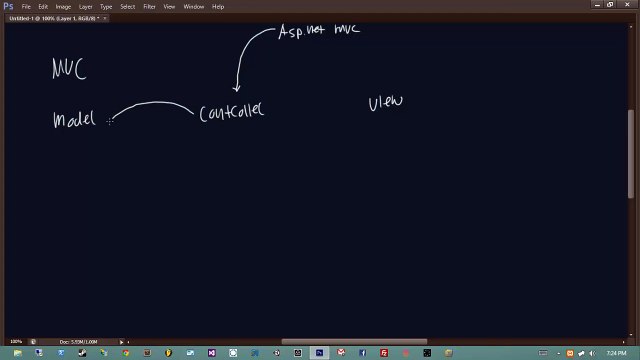Viewport: 640px width, 360px height.
Task: Open the Select menu
Action: pos(128,7)
